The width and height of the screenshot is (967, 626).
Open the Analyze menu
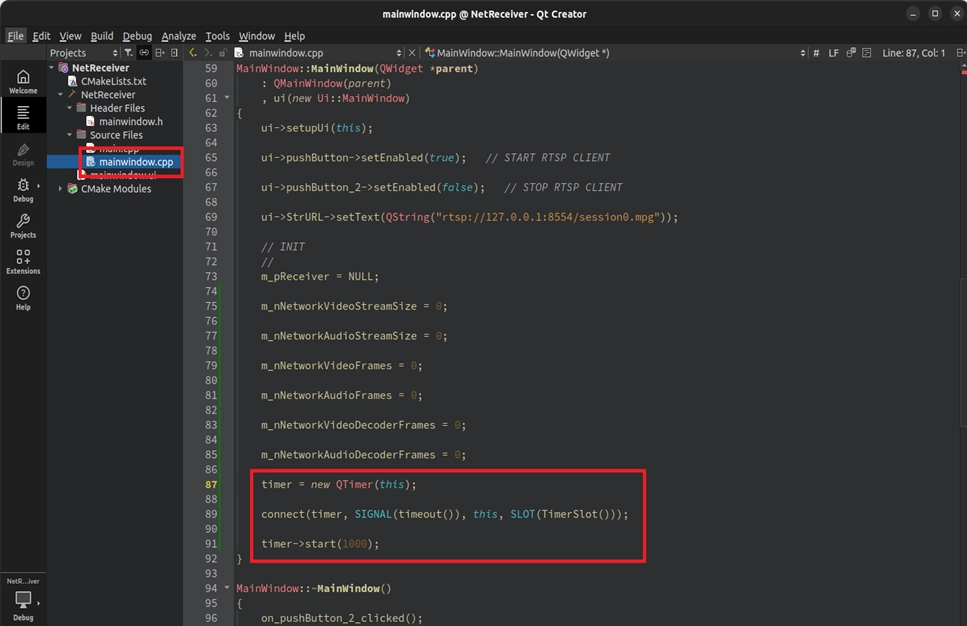tap(179, 36)
